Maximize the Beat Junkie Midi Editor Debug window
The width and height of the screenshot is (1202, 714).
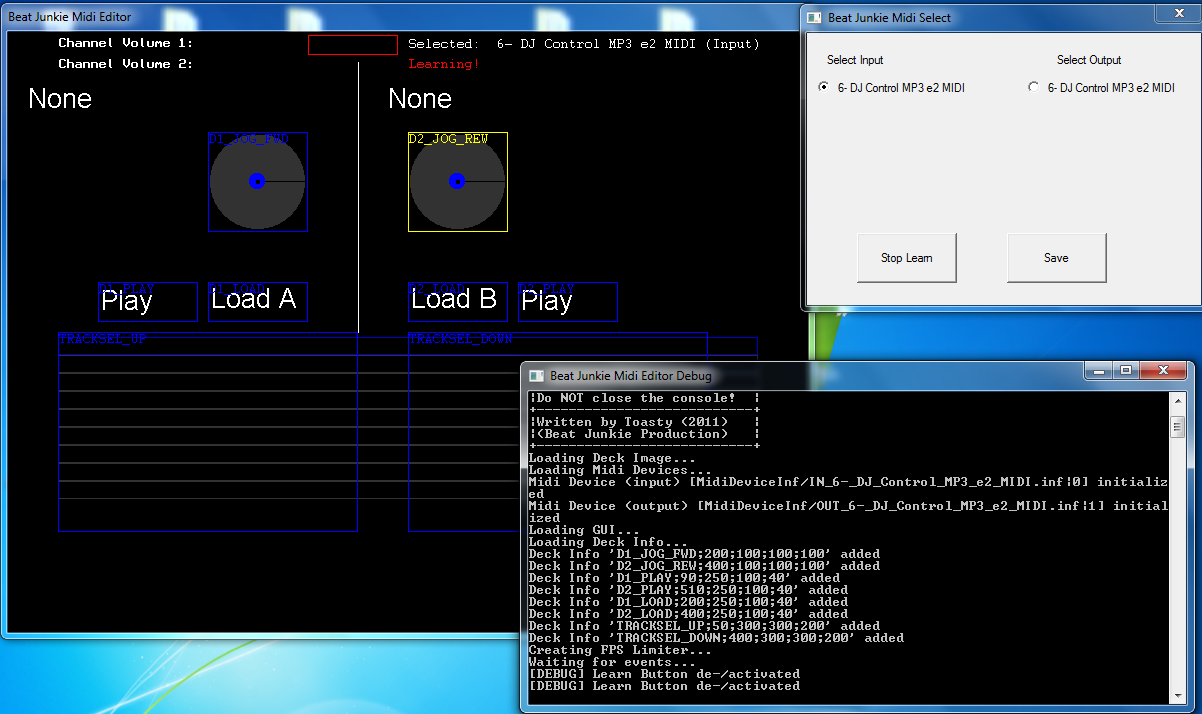(x=1126, y=370)
